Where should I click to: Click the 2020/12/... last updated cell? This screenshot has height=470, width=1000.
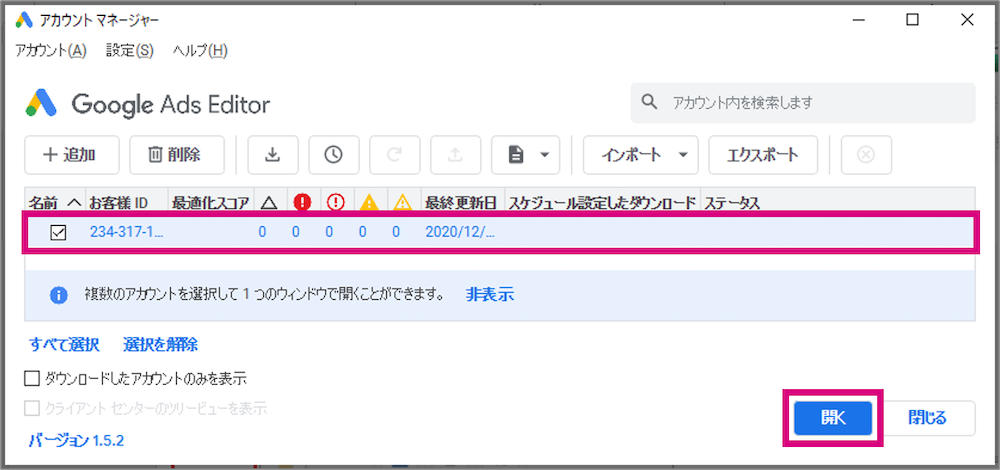point(460,233)
